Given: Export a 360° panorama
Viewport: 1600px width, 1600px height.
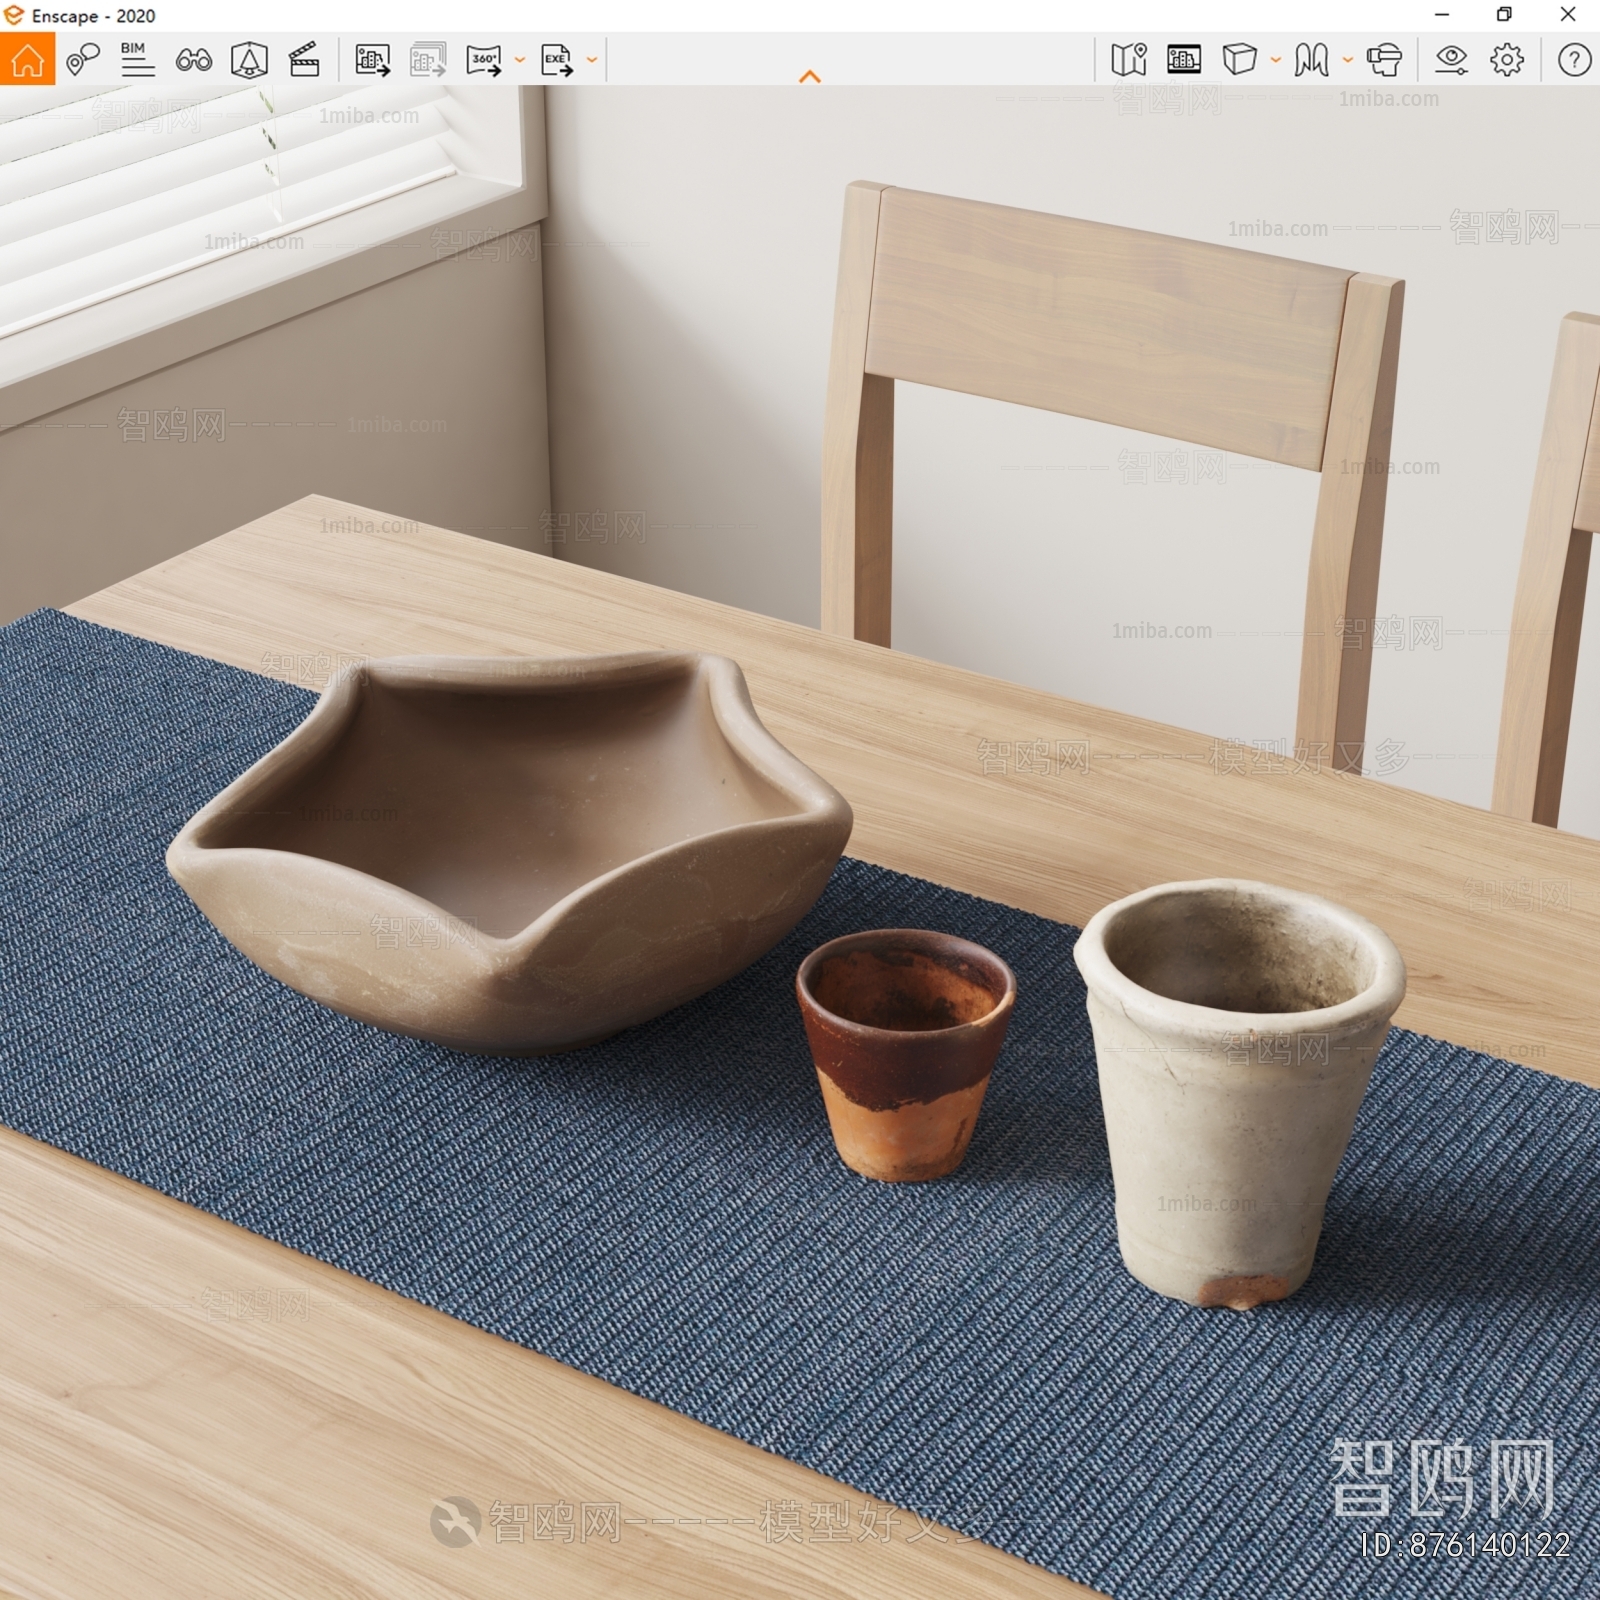Looking at the screenshot, I should 485,60.
